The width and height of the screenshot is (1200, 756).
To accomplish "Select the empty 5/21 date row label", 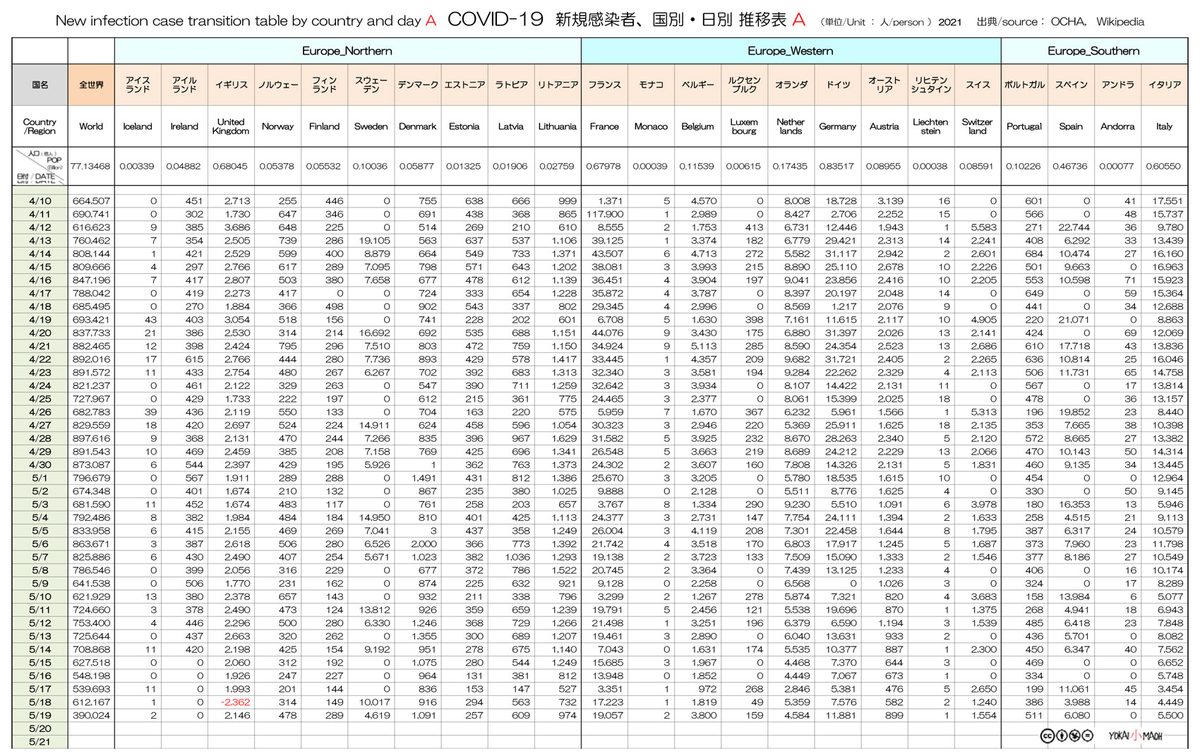I will coord(39,740).
